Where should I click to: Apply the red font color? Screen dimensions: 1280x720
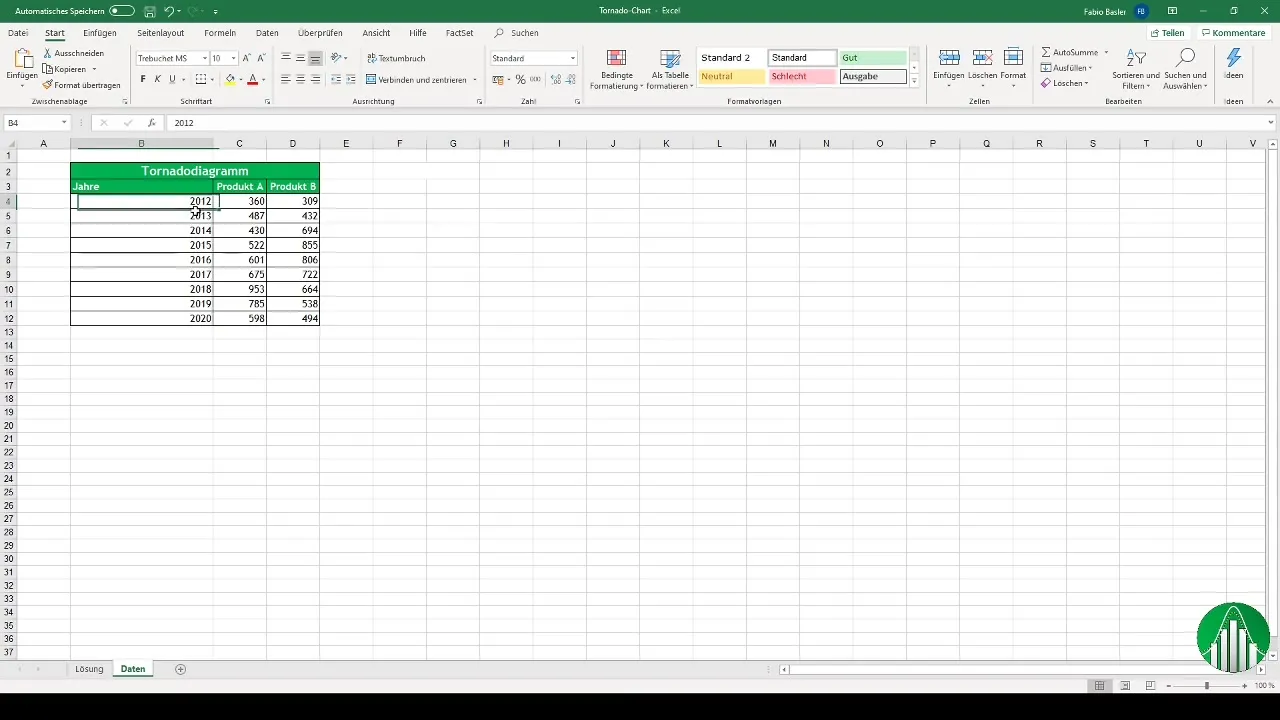point(253,79)
